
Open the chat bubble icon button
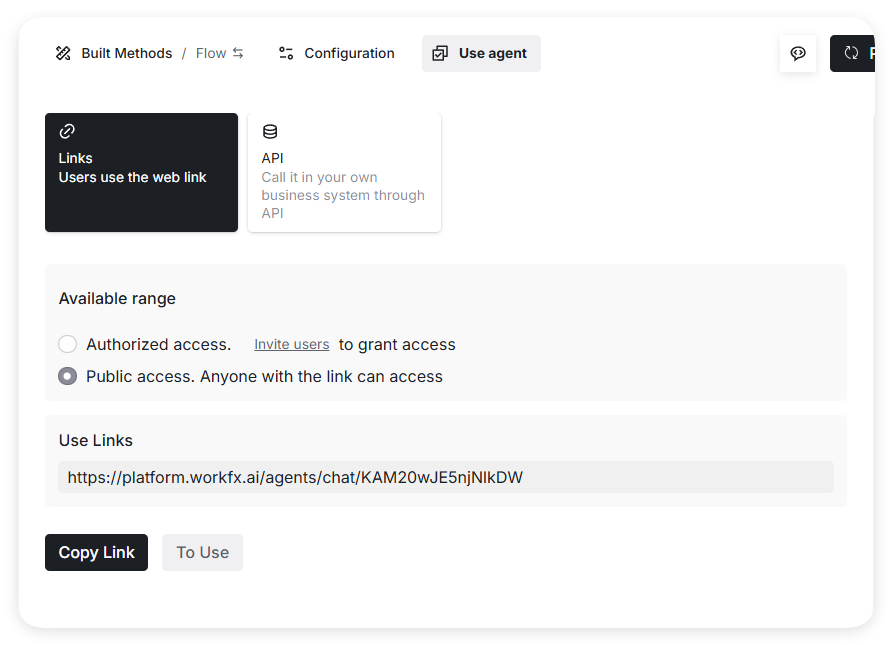798,53
